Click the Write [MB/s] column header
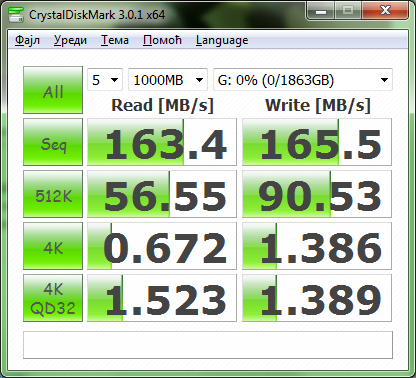Viewport: 416px width, 378px height. click(x=318, y=106)
